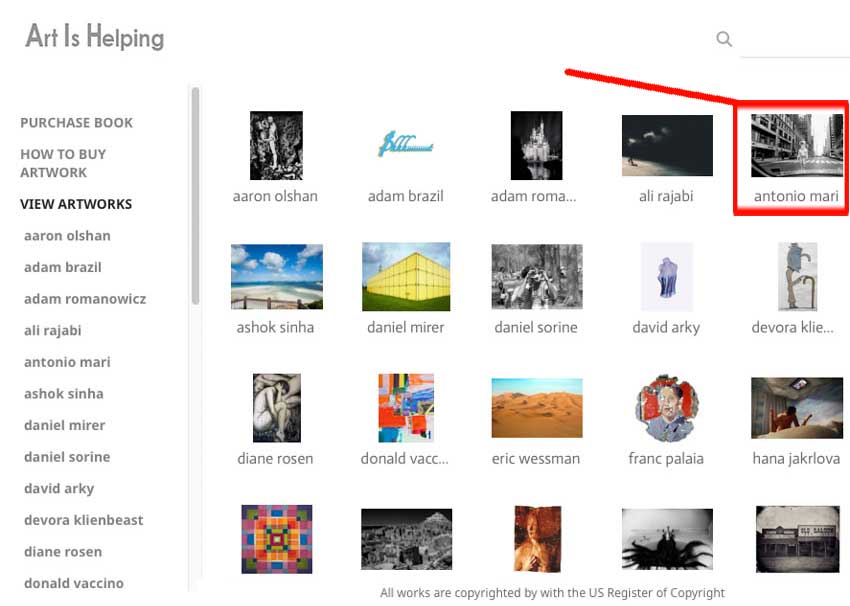The image size is (850, 606).
Task: Open eric wessman desert dunes image
Action: [x=536, y=408]
